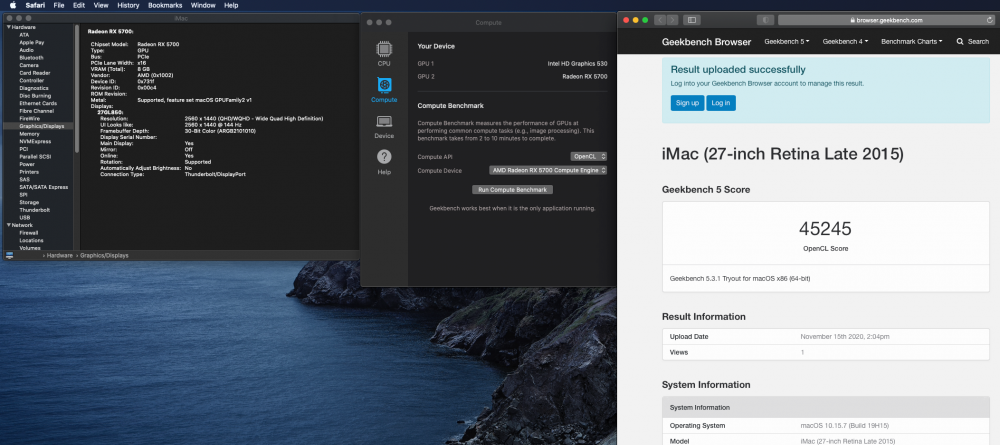Select Parallel SCSI in hardware list
This screenshot has width=1000, height=445.
coord(34,157)
